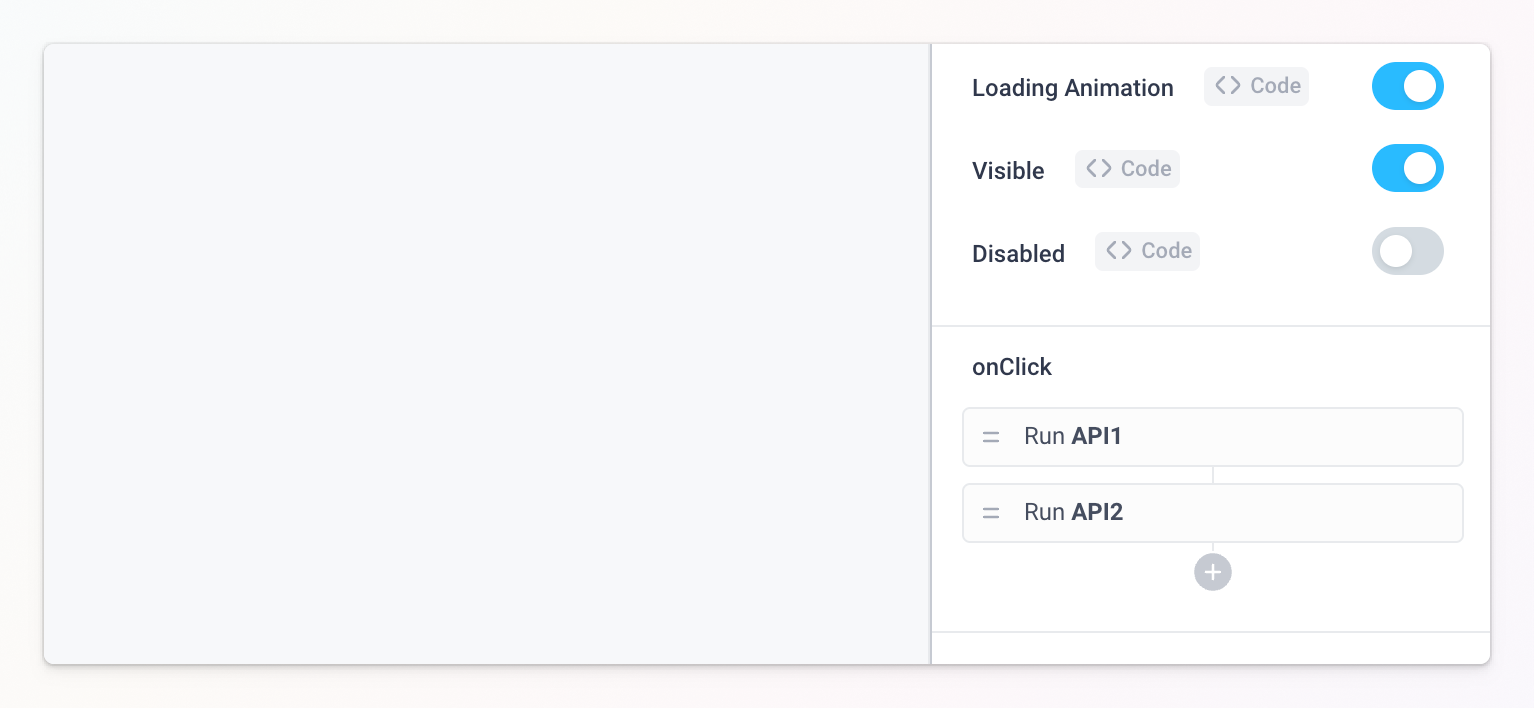Image resolution: width=1534 pixels, height=708 pixels.
Task: Enable the Disabled switch
Action: click(x=1408, y=251)
